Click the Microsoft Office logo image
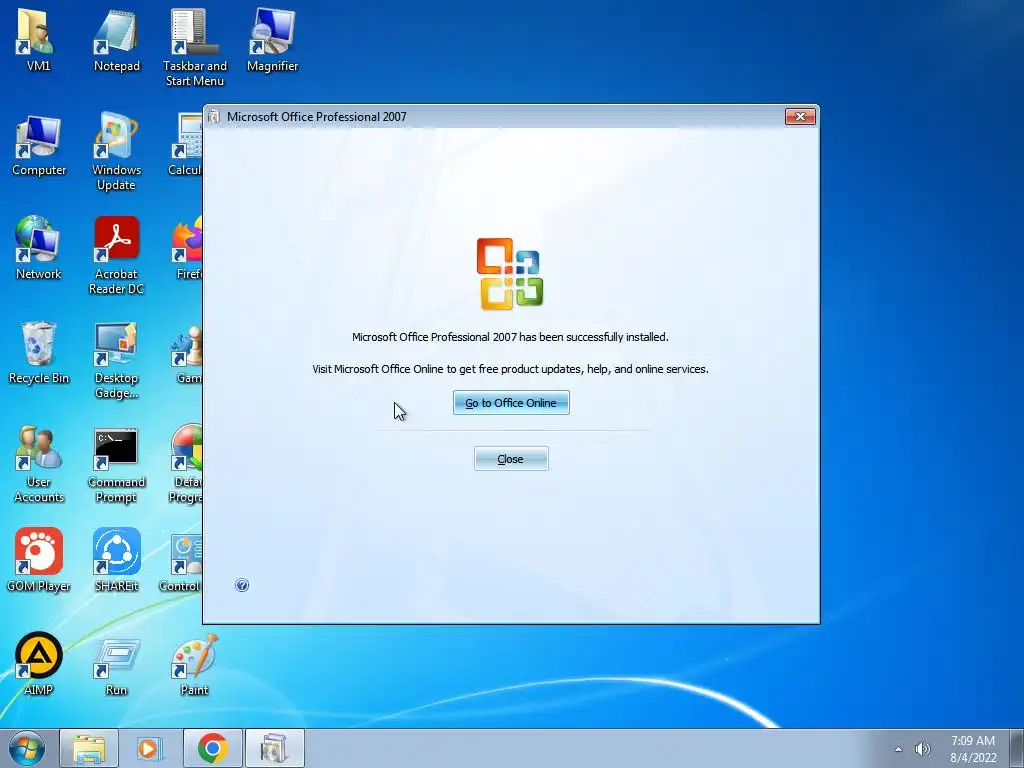This screenshot has width=1024, height=768. click(x=510, y=274)
